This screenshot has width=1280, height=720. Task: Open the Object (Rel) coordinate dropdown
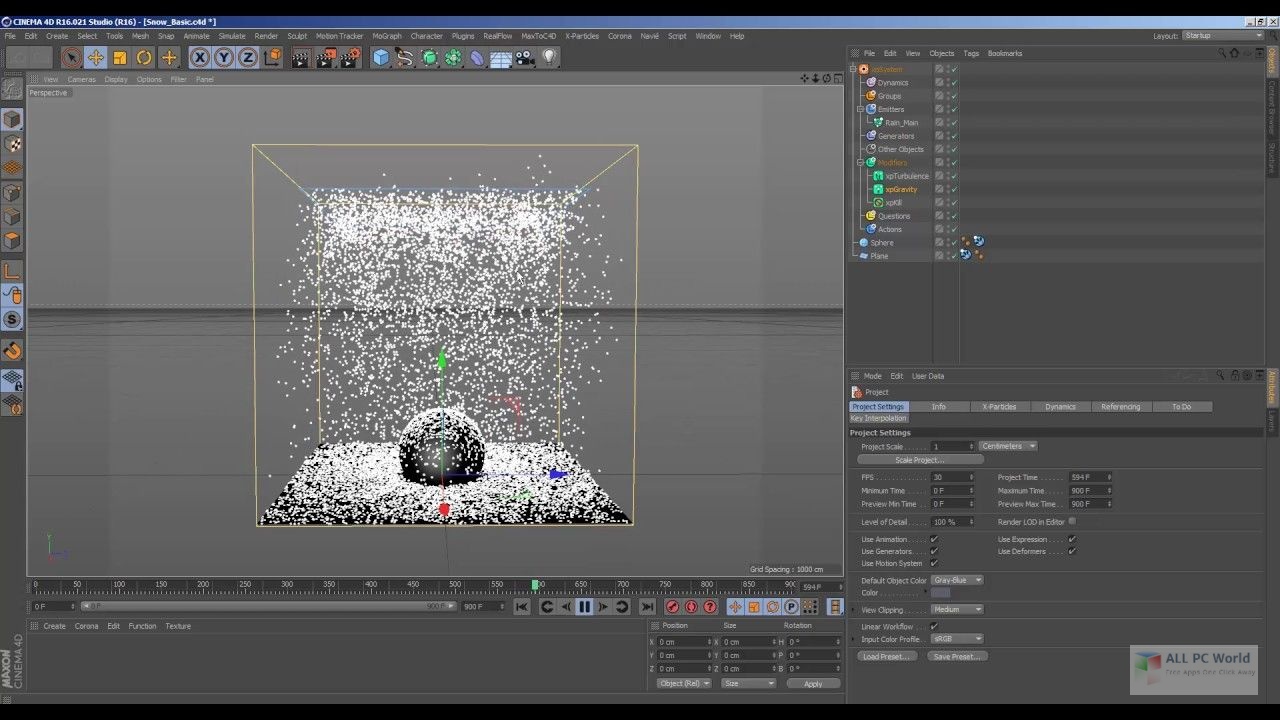[x=684, y=683]
